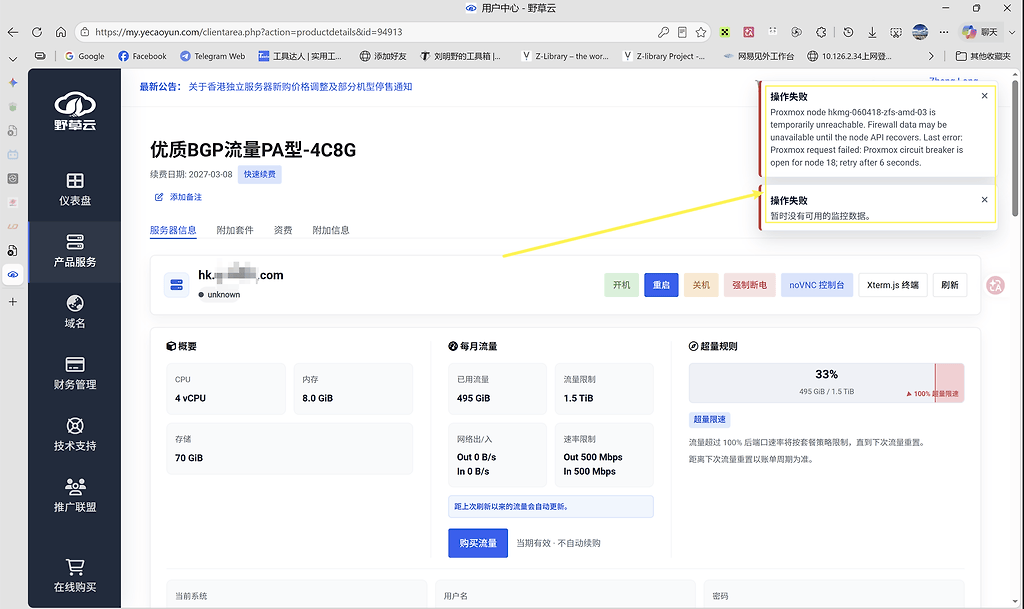This screenshot has height=609, width=1024.
Task: Click the 添加备注 link
Action: 185,197
